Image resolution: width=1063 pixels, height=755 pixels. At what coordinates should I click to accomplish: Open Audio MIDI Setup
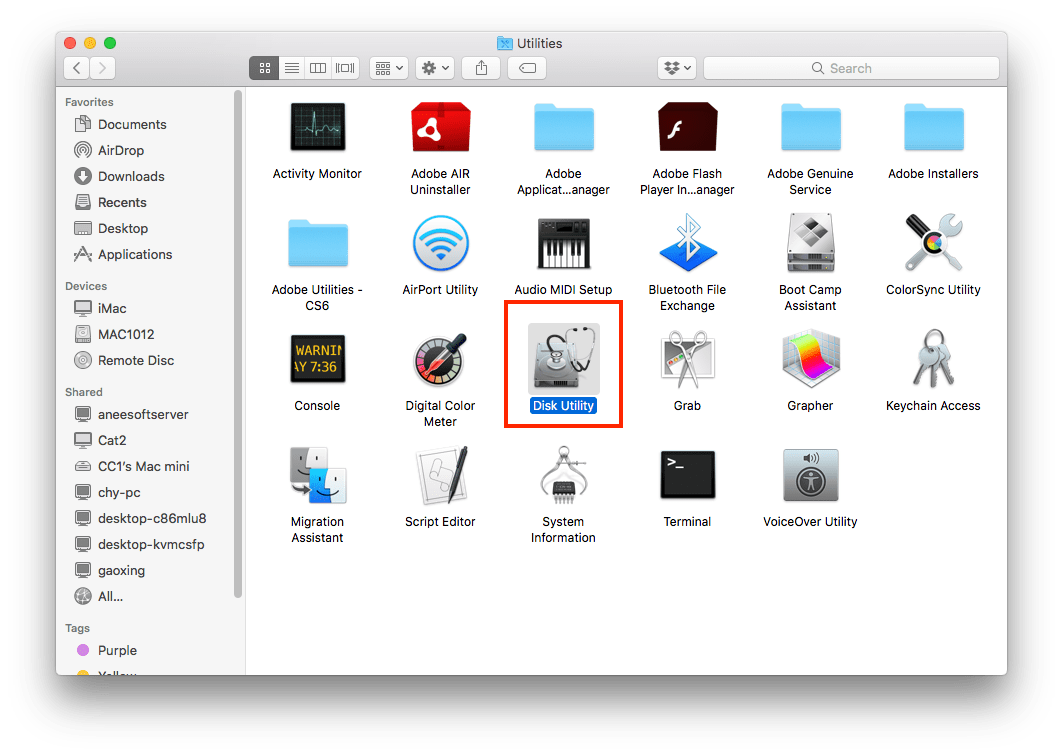(563, 243)
